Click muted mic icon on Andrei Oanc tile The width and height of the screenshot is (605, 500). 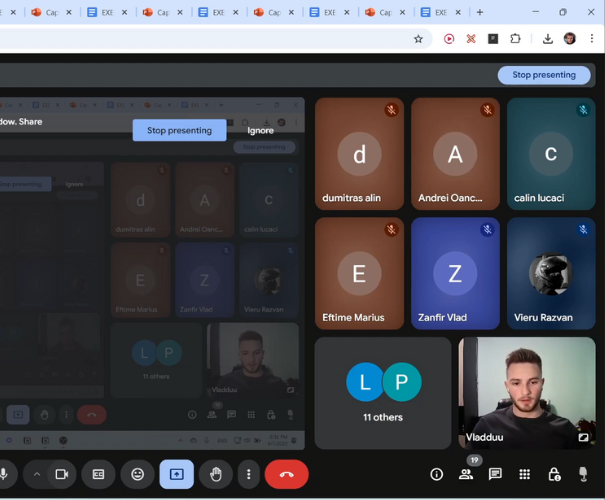487,110
